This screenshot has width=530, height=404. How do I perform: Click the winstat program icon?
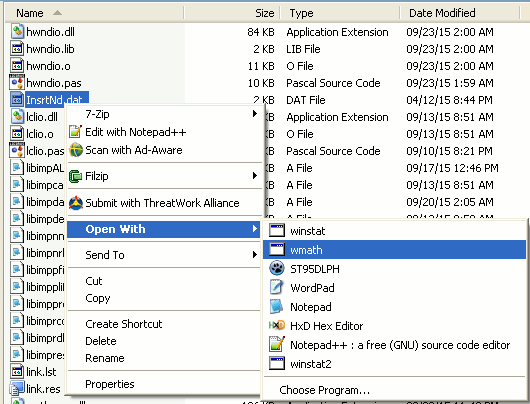click(x=277, y=231)
